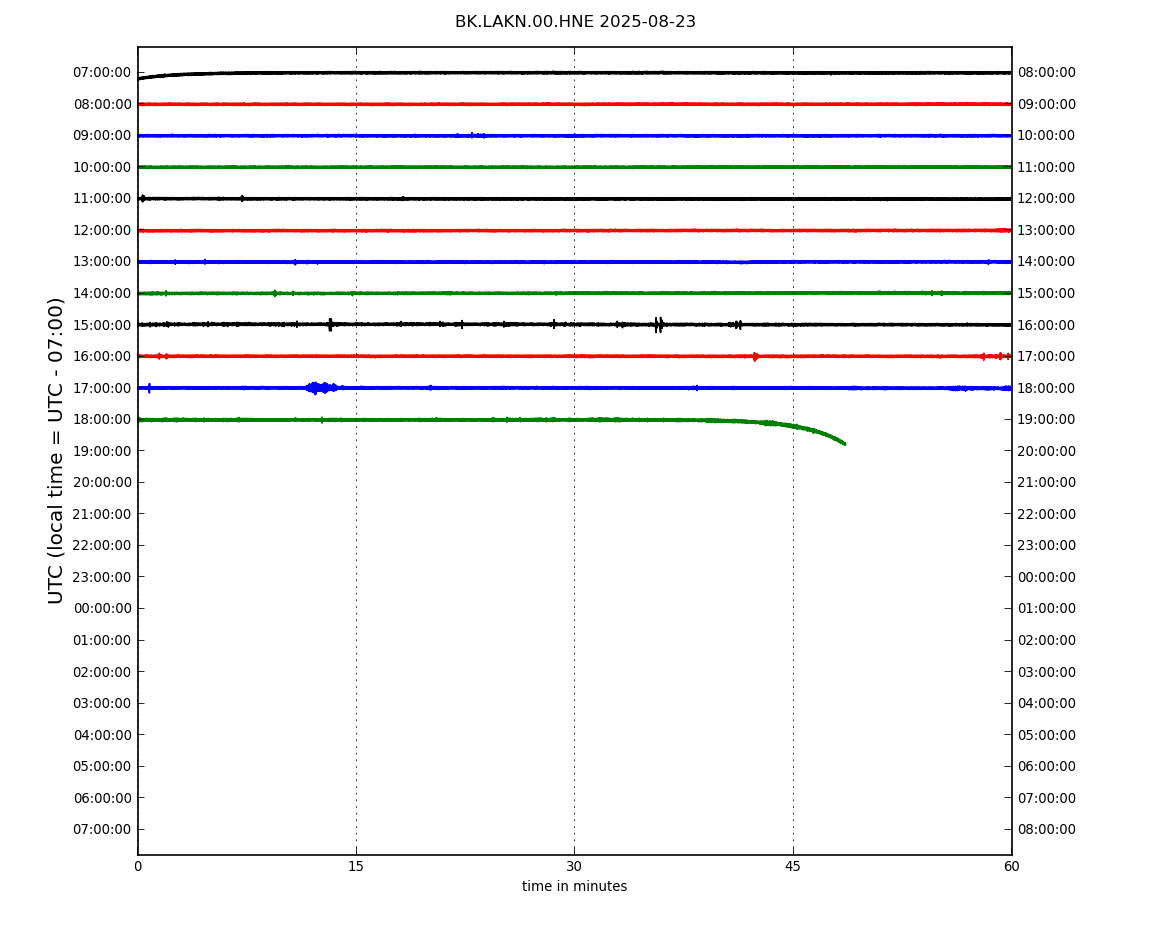Click left-axis label 17:00:00
1150x950 pixels.
click(x=103, y=388)
